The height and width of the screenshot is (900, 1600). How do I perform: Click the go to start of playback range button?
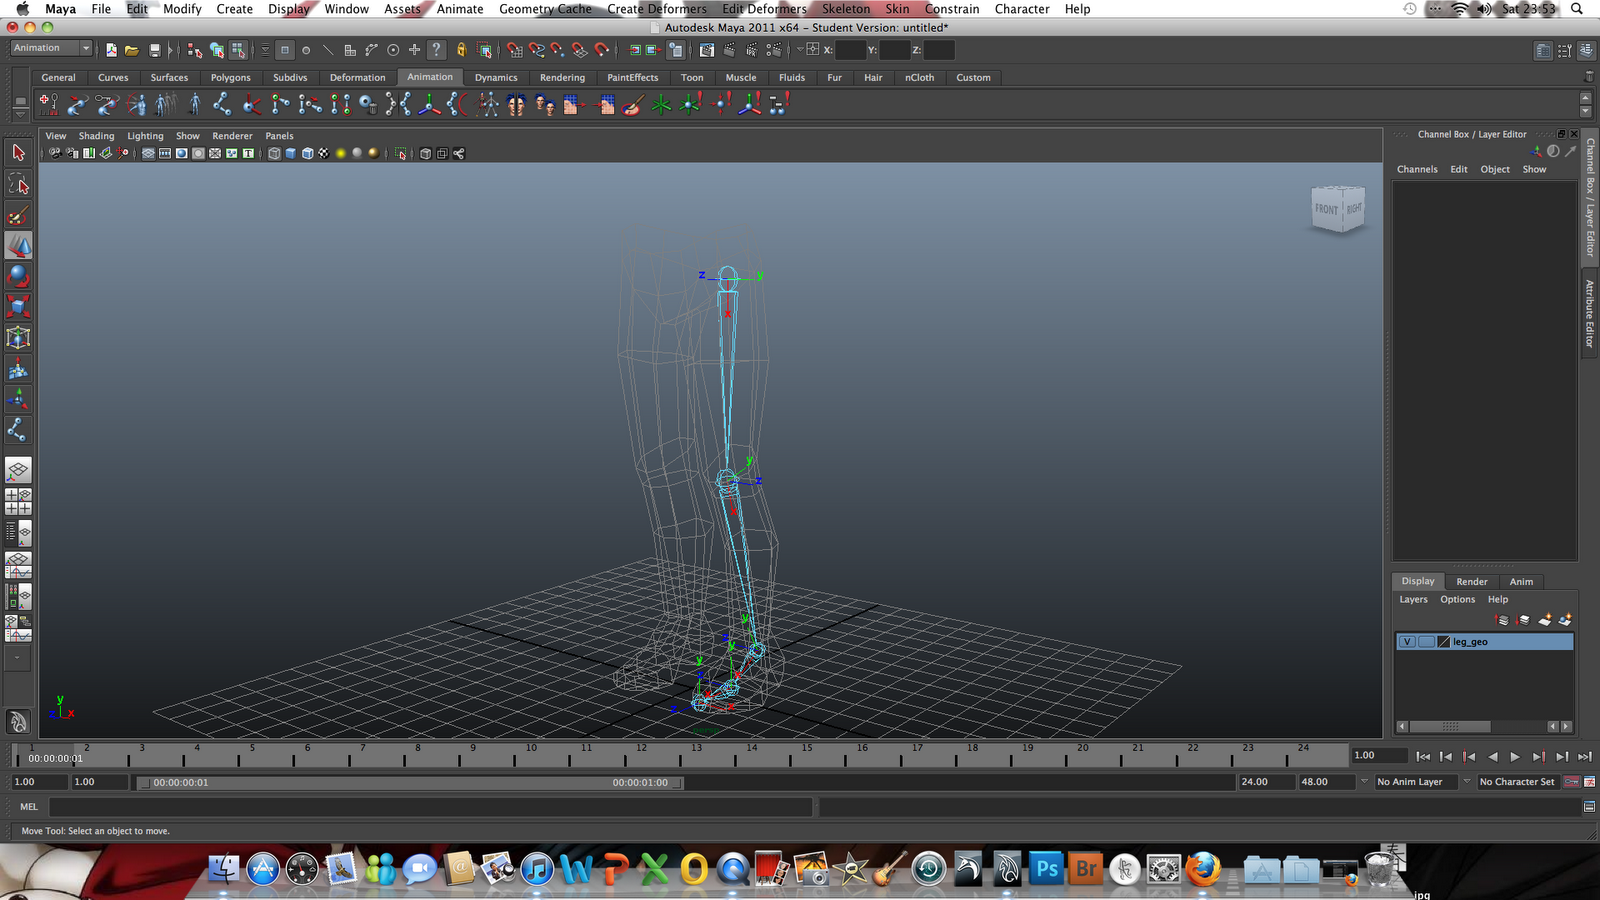tap(1423, 756)
